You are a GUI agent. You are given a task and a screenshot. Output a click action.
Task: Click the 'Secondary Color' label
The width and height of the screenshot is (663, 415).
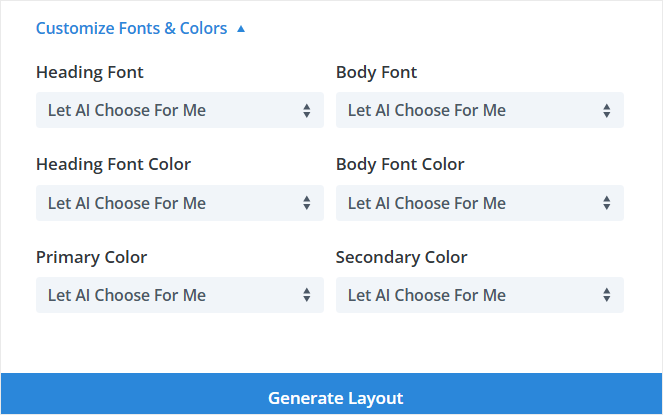(x=401, y=257)
